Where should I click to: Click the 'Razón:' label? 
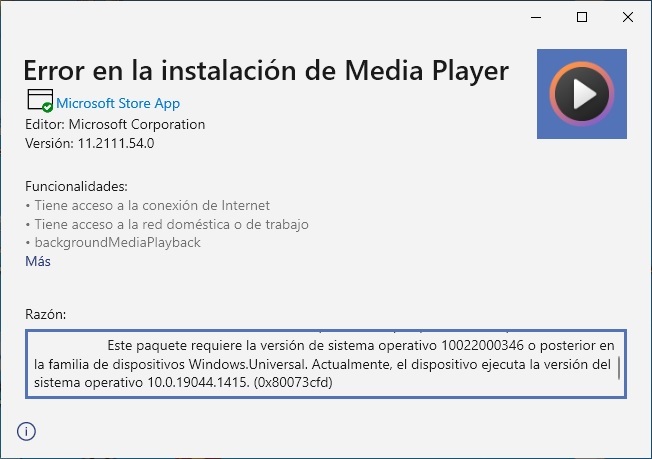click(x=46, y=314)
